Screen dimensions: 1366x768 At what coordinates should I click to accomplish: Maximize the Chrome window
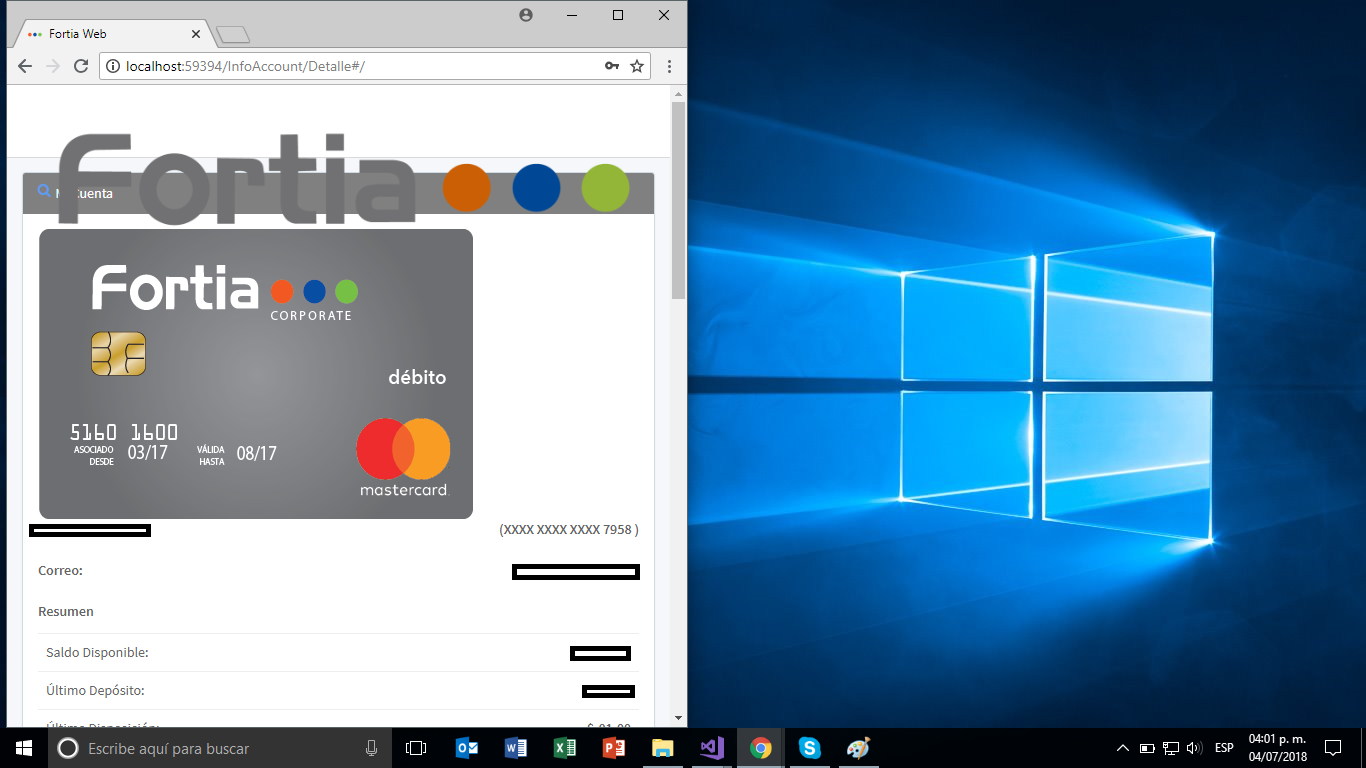coord(618,15)
